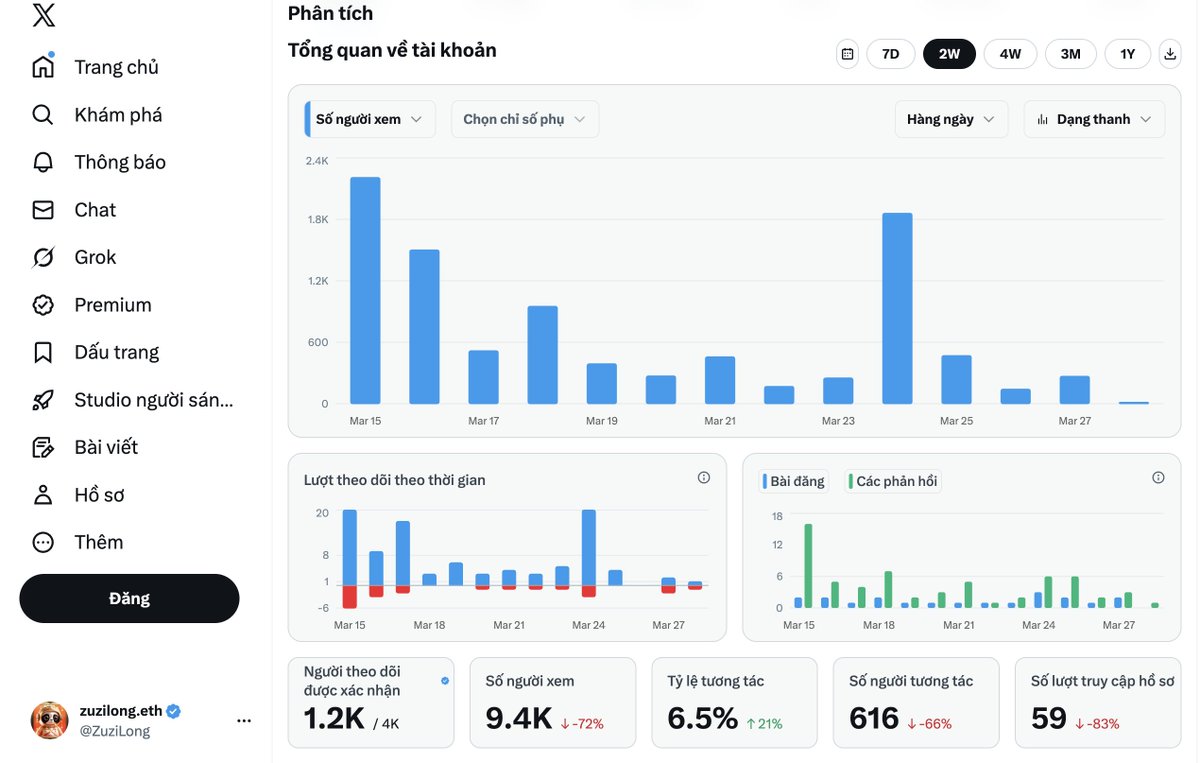Screen dimensions: 1200x763
Task: Download analytics data with the export icon
Action: (x=1168, y=53)
